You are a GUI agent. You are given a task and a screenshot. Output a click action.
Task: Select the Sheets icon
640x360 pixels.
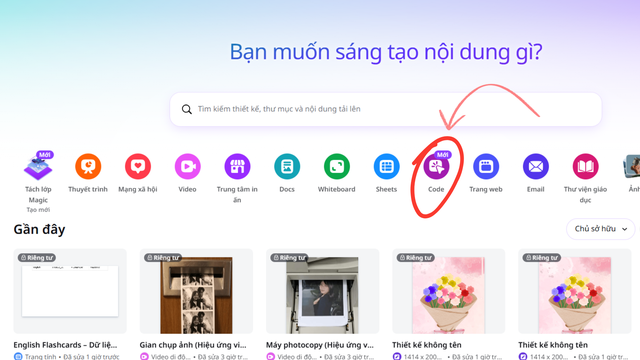[x=386, y=167]
